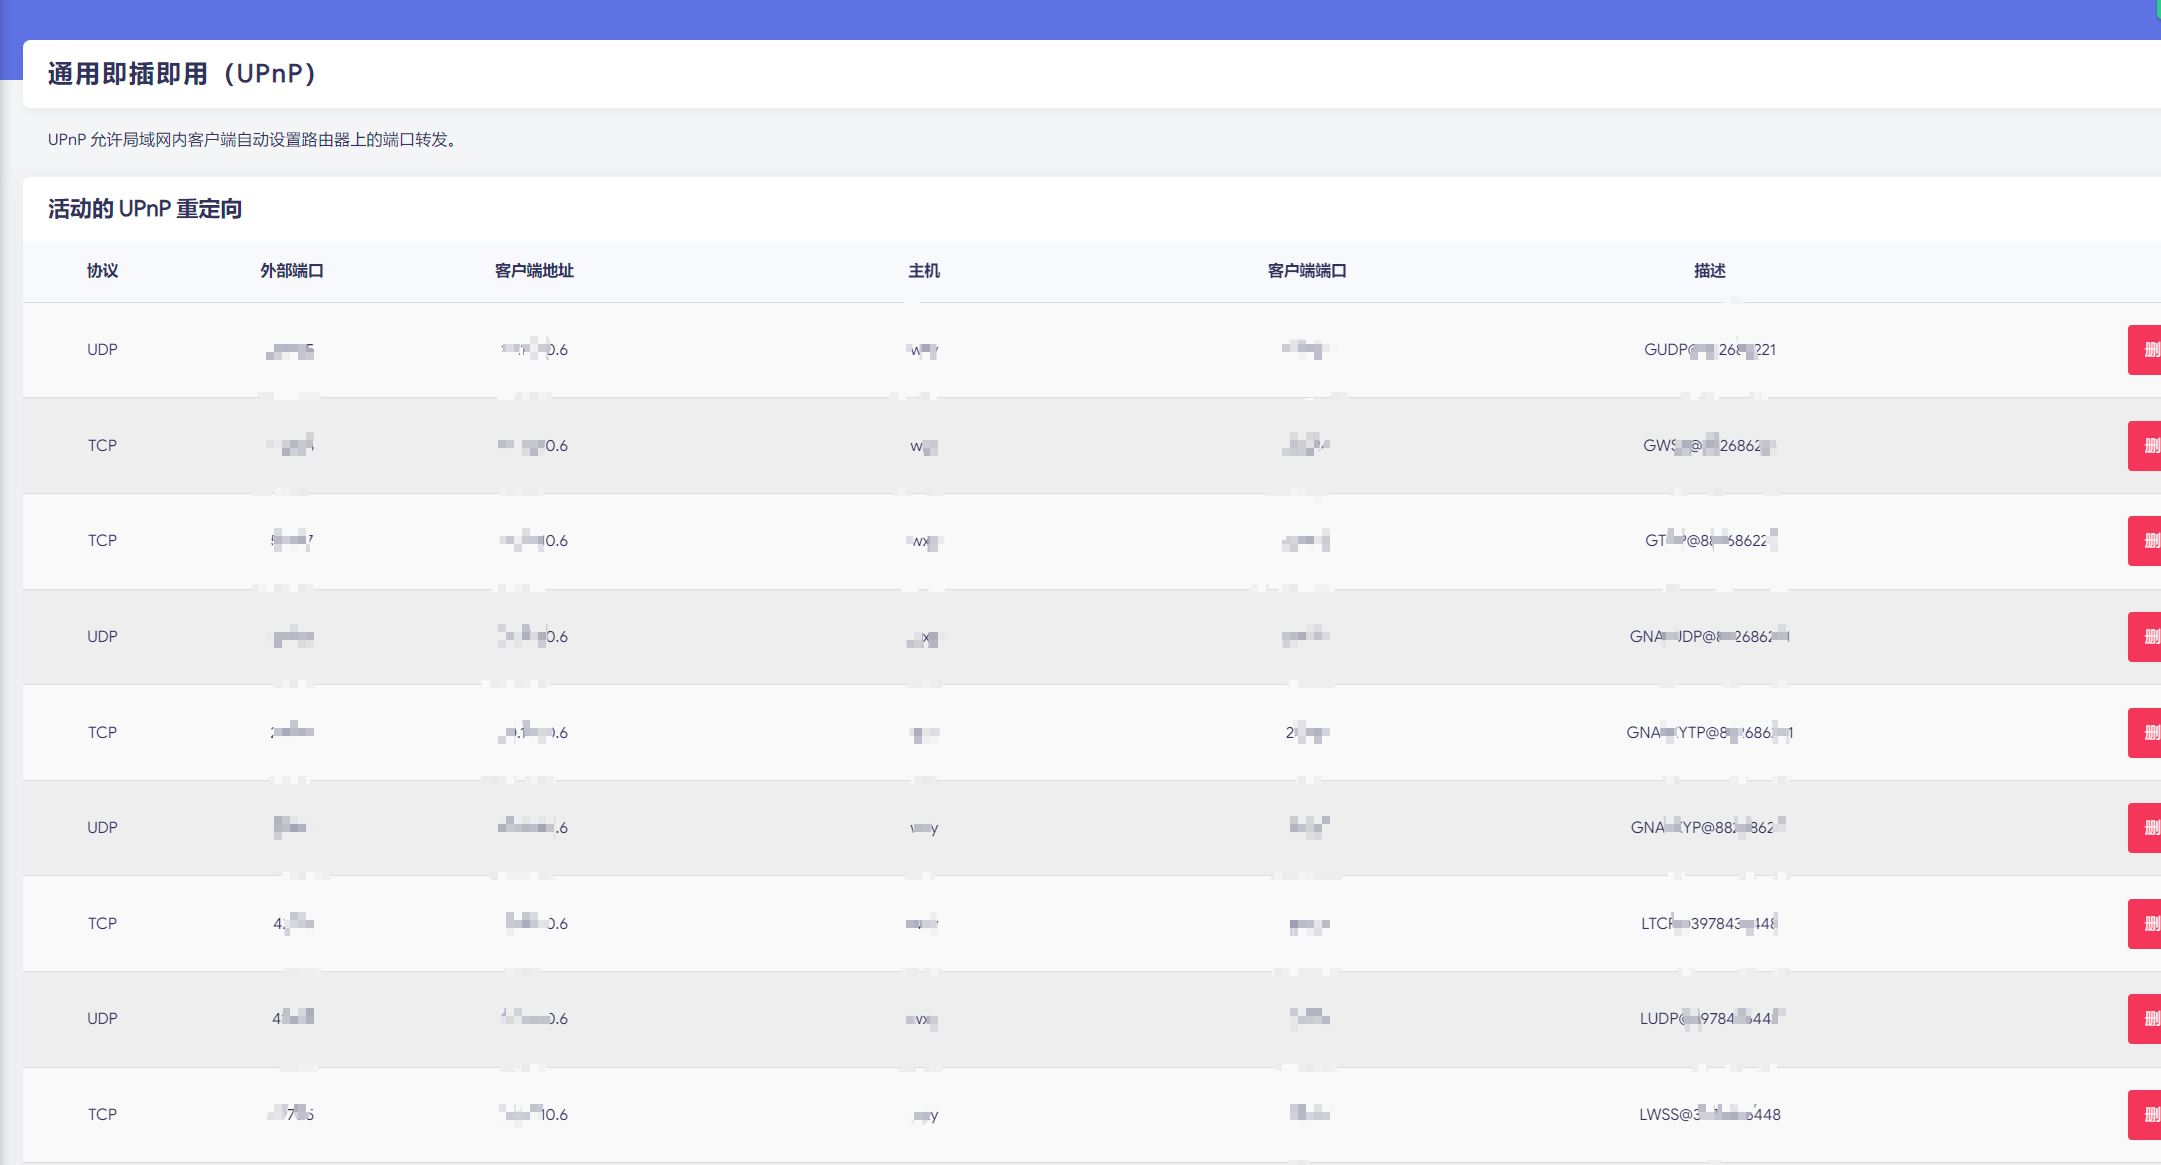2161x1165 pixels.
Task: Delete the GNA YTP TCP redirect entry
Action: pyautogui.click(x=2146, y=733)
